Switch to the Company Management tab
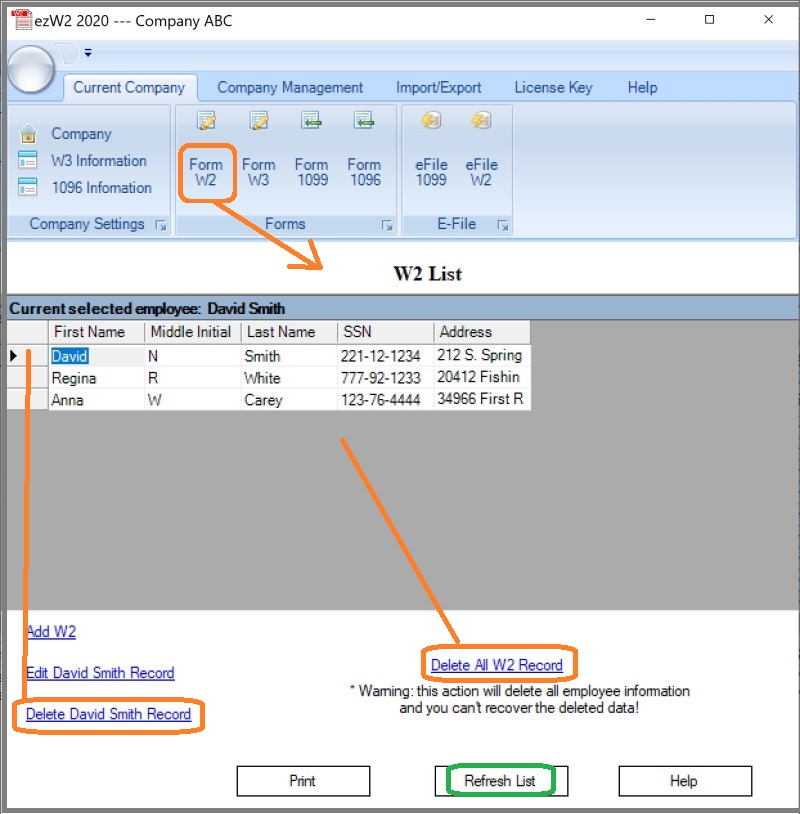 pyautogui.click(x=290, y=88)
